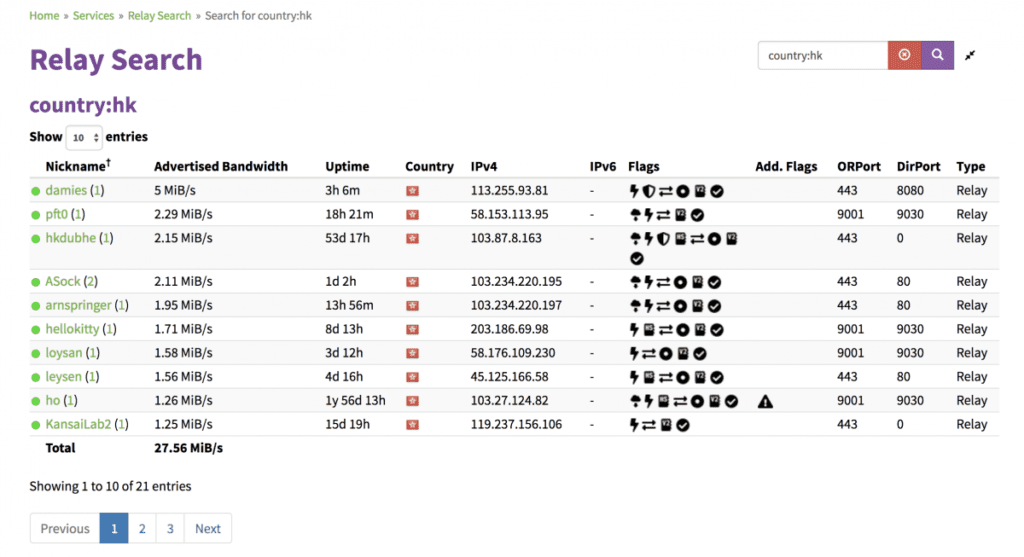Click Hong Kong flag in damies row
1024x557 pixels.
pyautogui.click(x=412, y=191)
